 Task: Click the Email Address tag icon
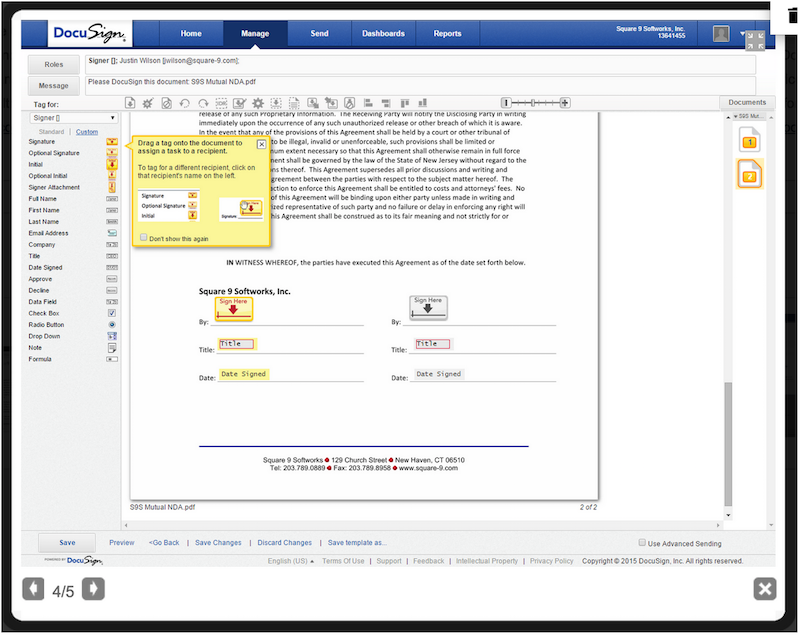click(112, 233)
